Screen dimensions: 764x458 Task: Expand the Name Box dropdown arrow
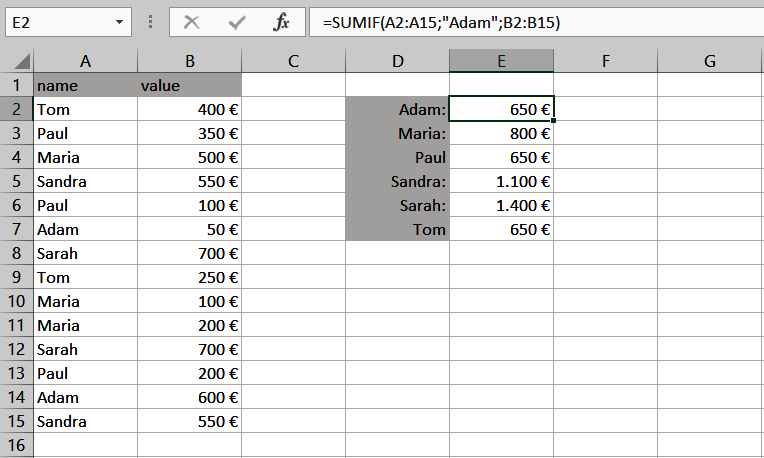point(120,21)
